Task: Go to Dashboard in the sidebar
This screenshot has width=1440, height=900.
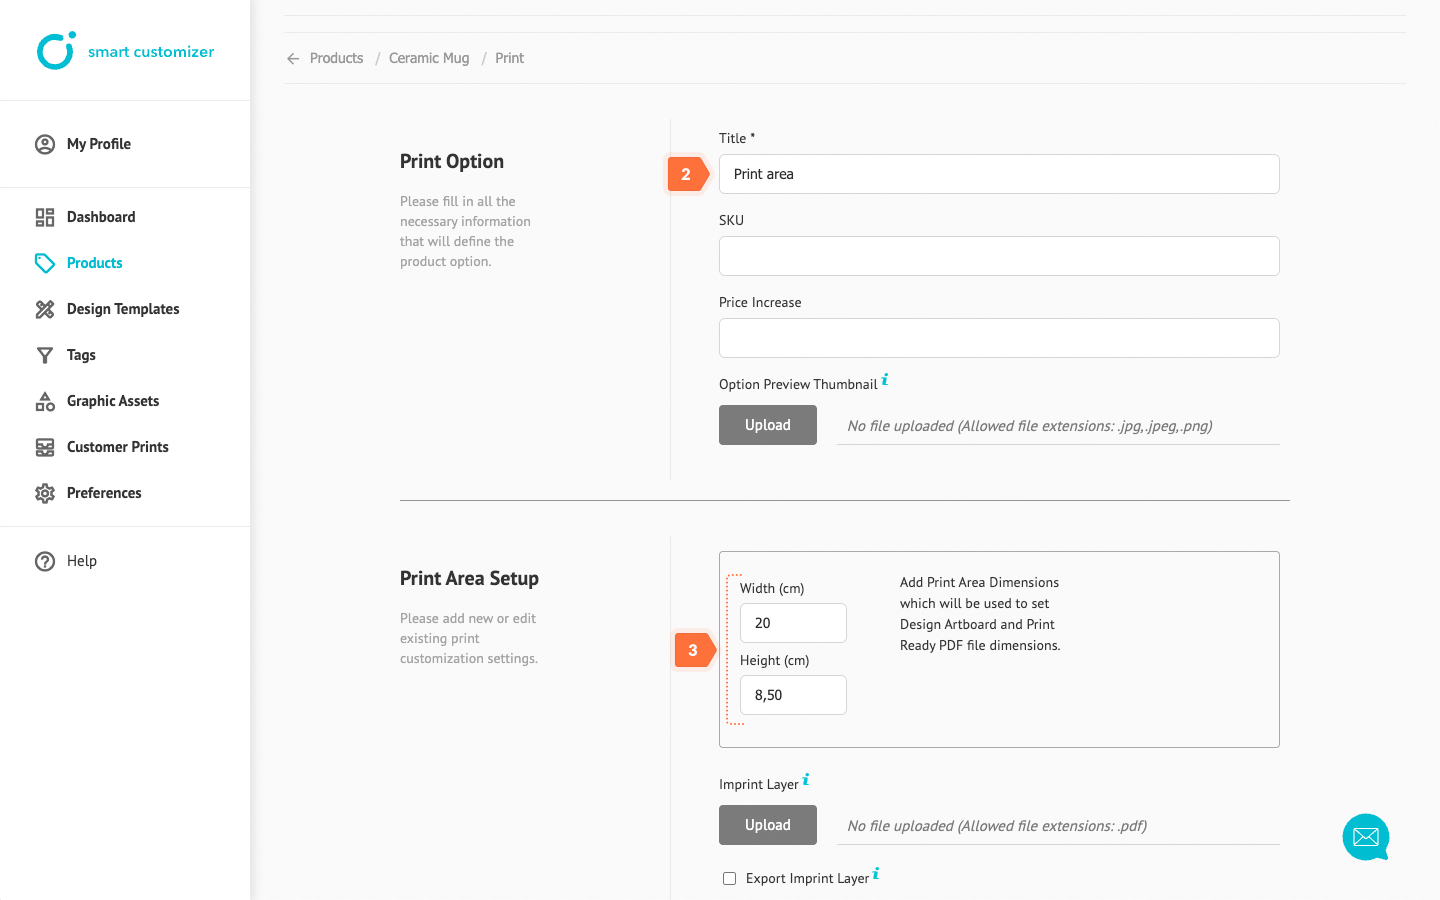Action: pos(101,217)
